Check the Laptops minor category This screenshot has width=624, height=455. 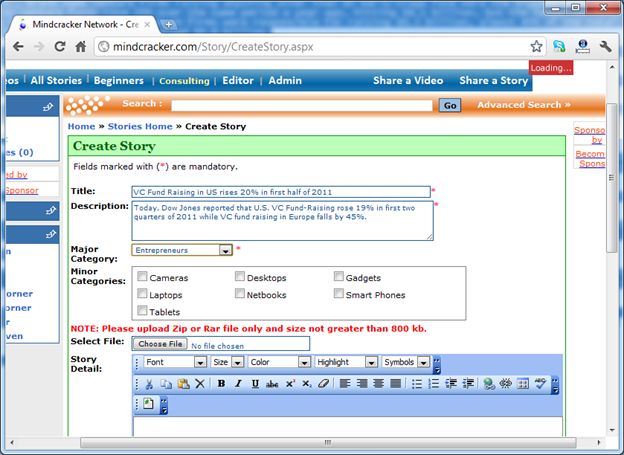[142, 293]
